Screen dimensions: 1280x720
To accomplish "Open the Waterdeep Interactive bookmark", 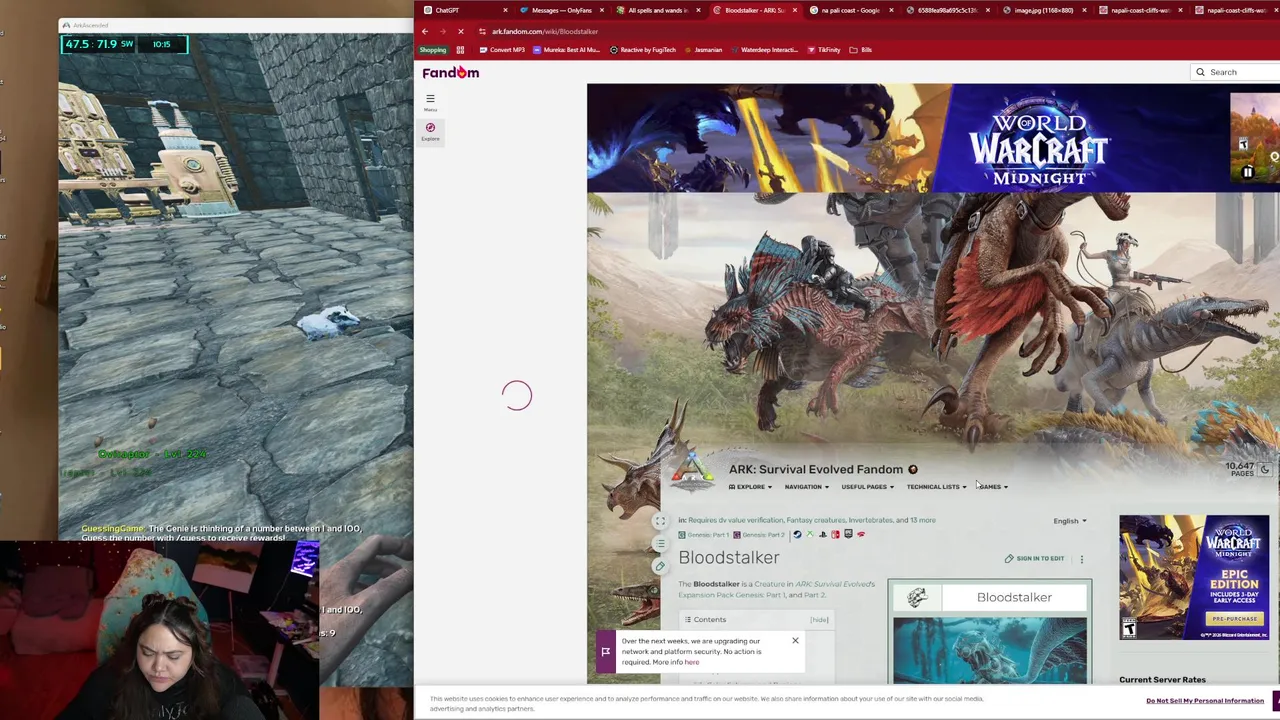I will coord(764,50).
